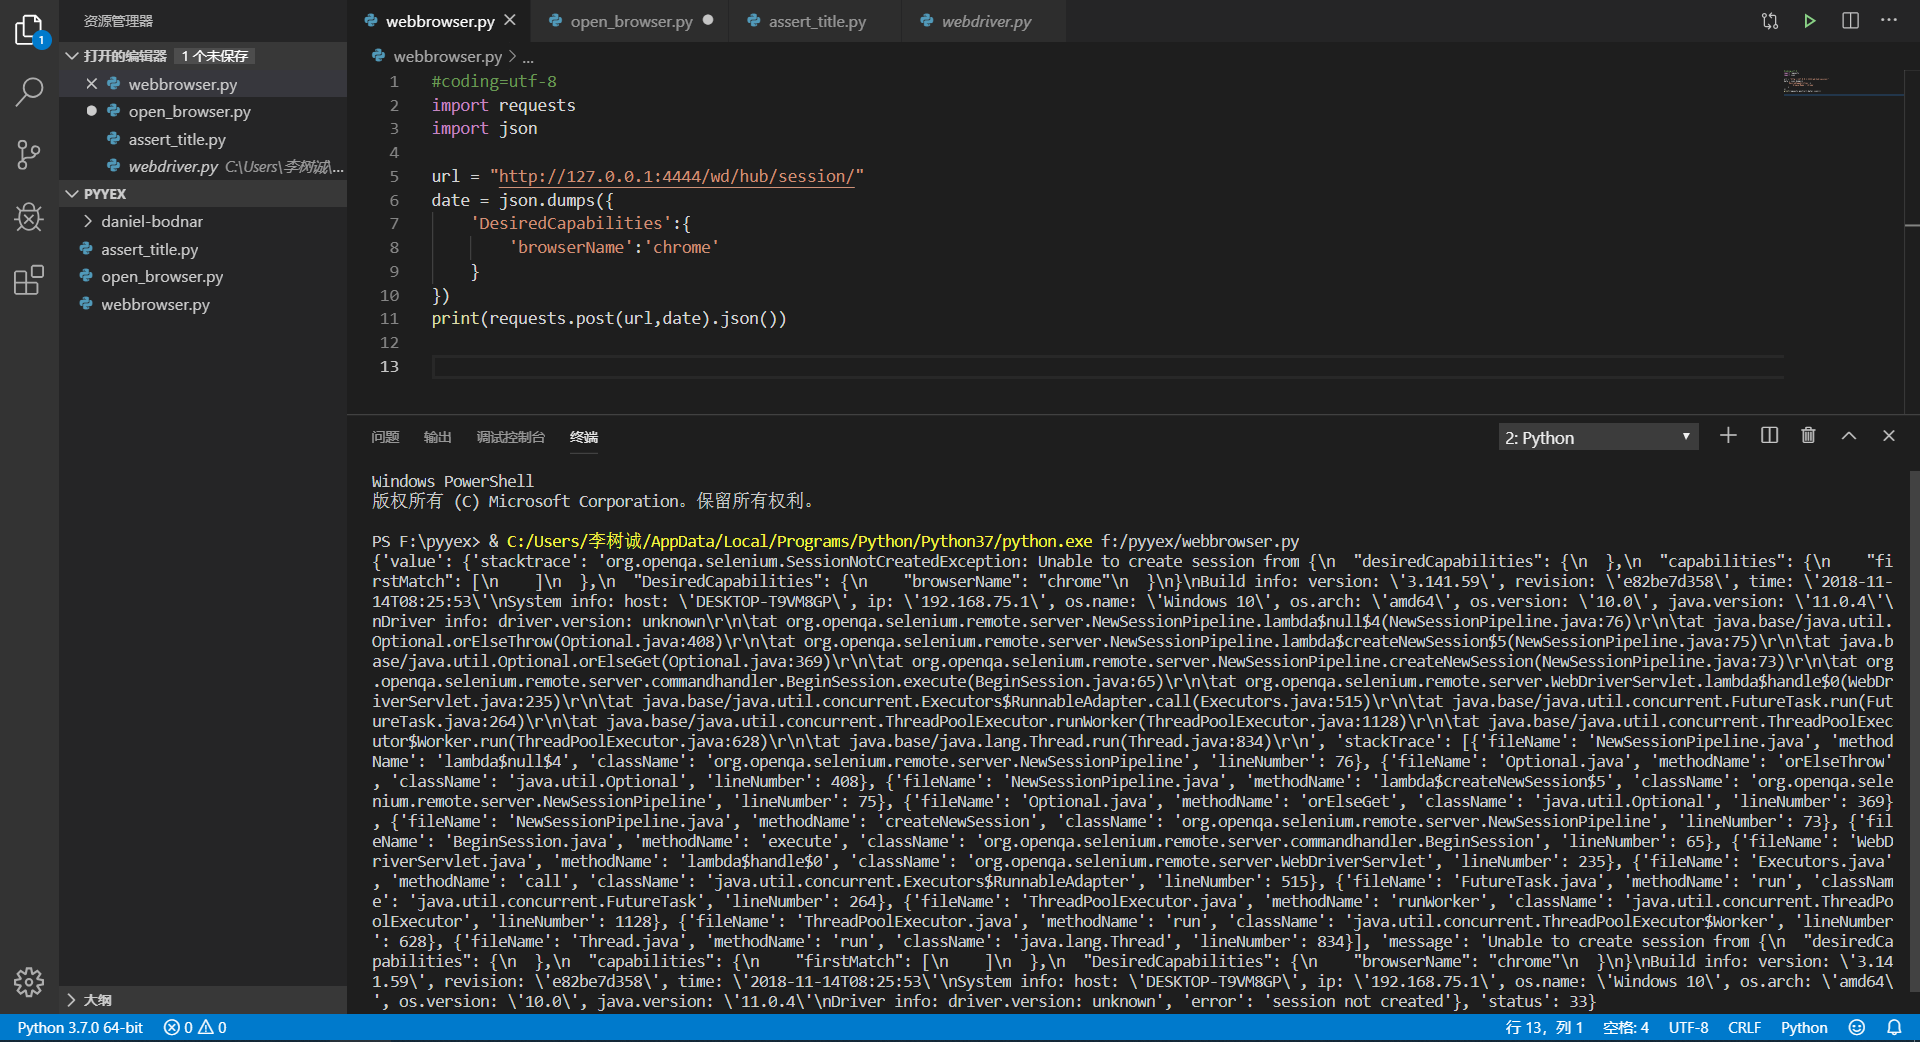Switch to open_browser.py tab
Viewport: 1920px width, 1042px height.
coord(631,21)
